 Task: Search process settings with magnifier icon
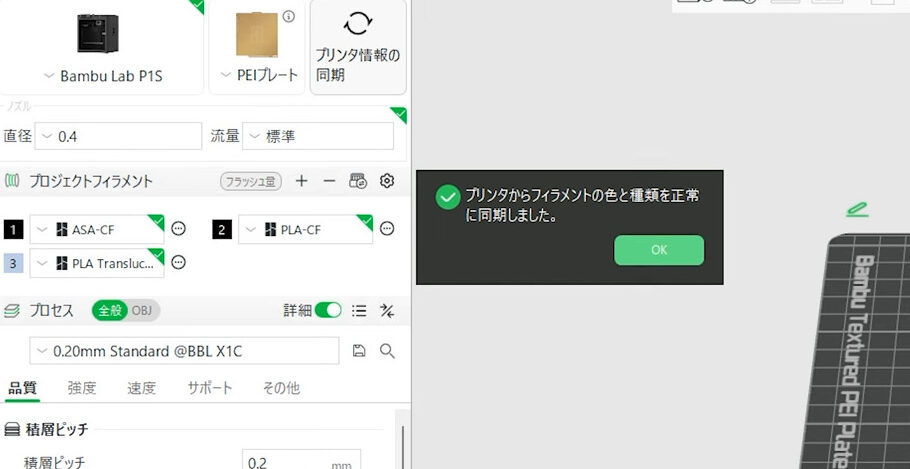point(387,351)
